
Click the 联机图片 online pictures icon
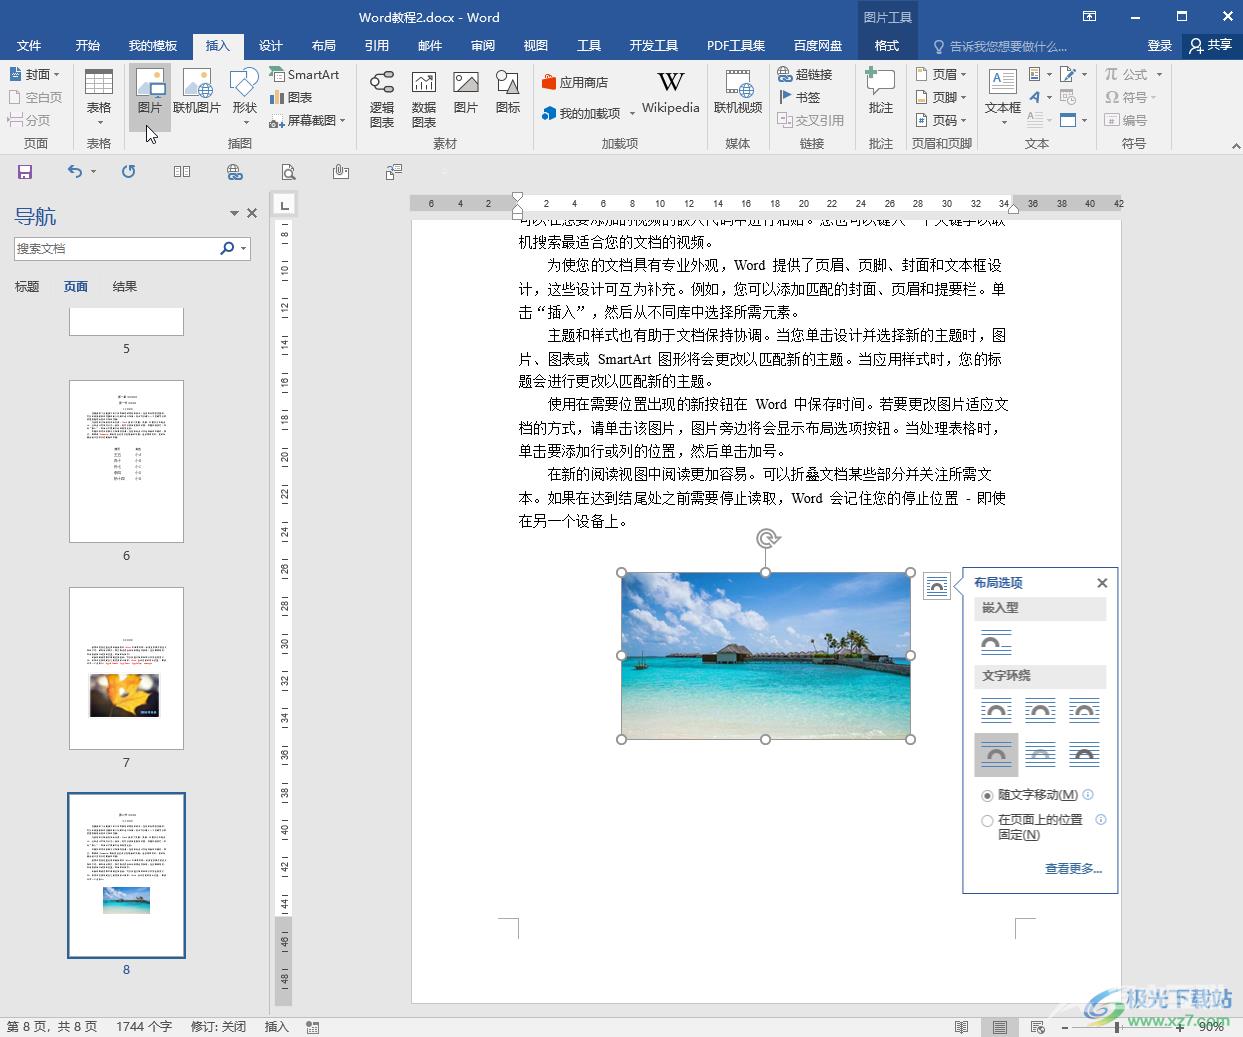197,93
